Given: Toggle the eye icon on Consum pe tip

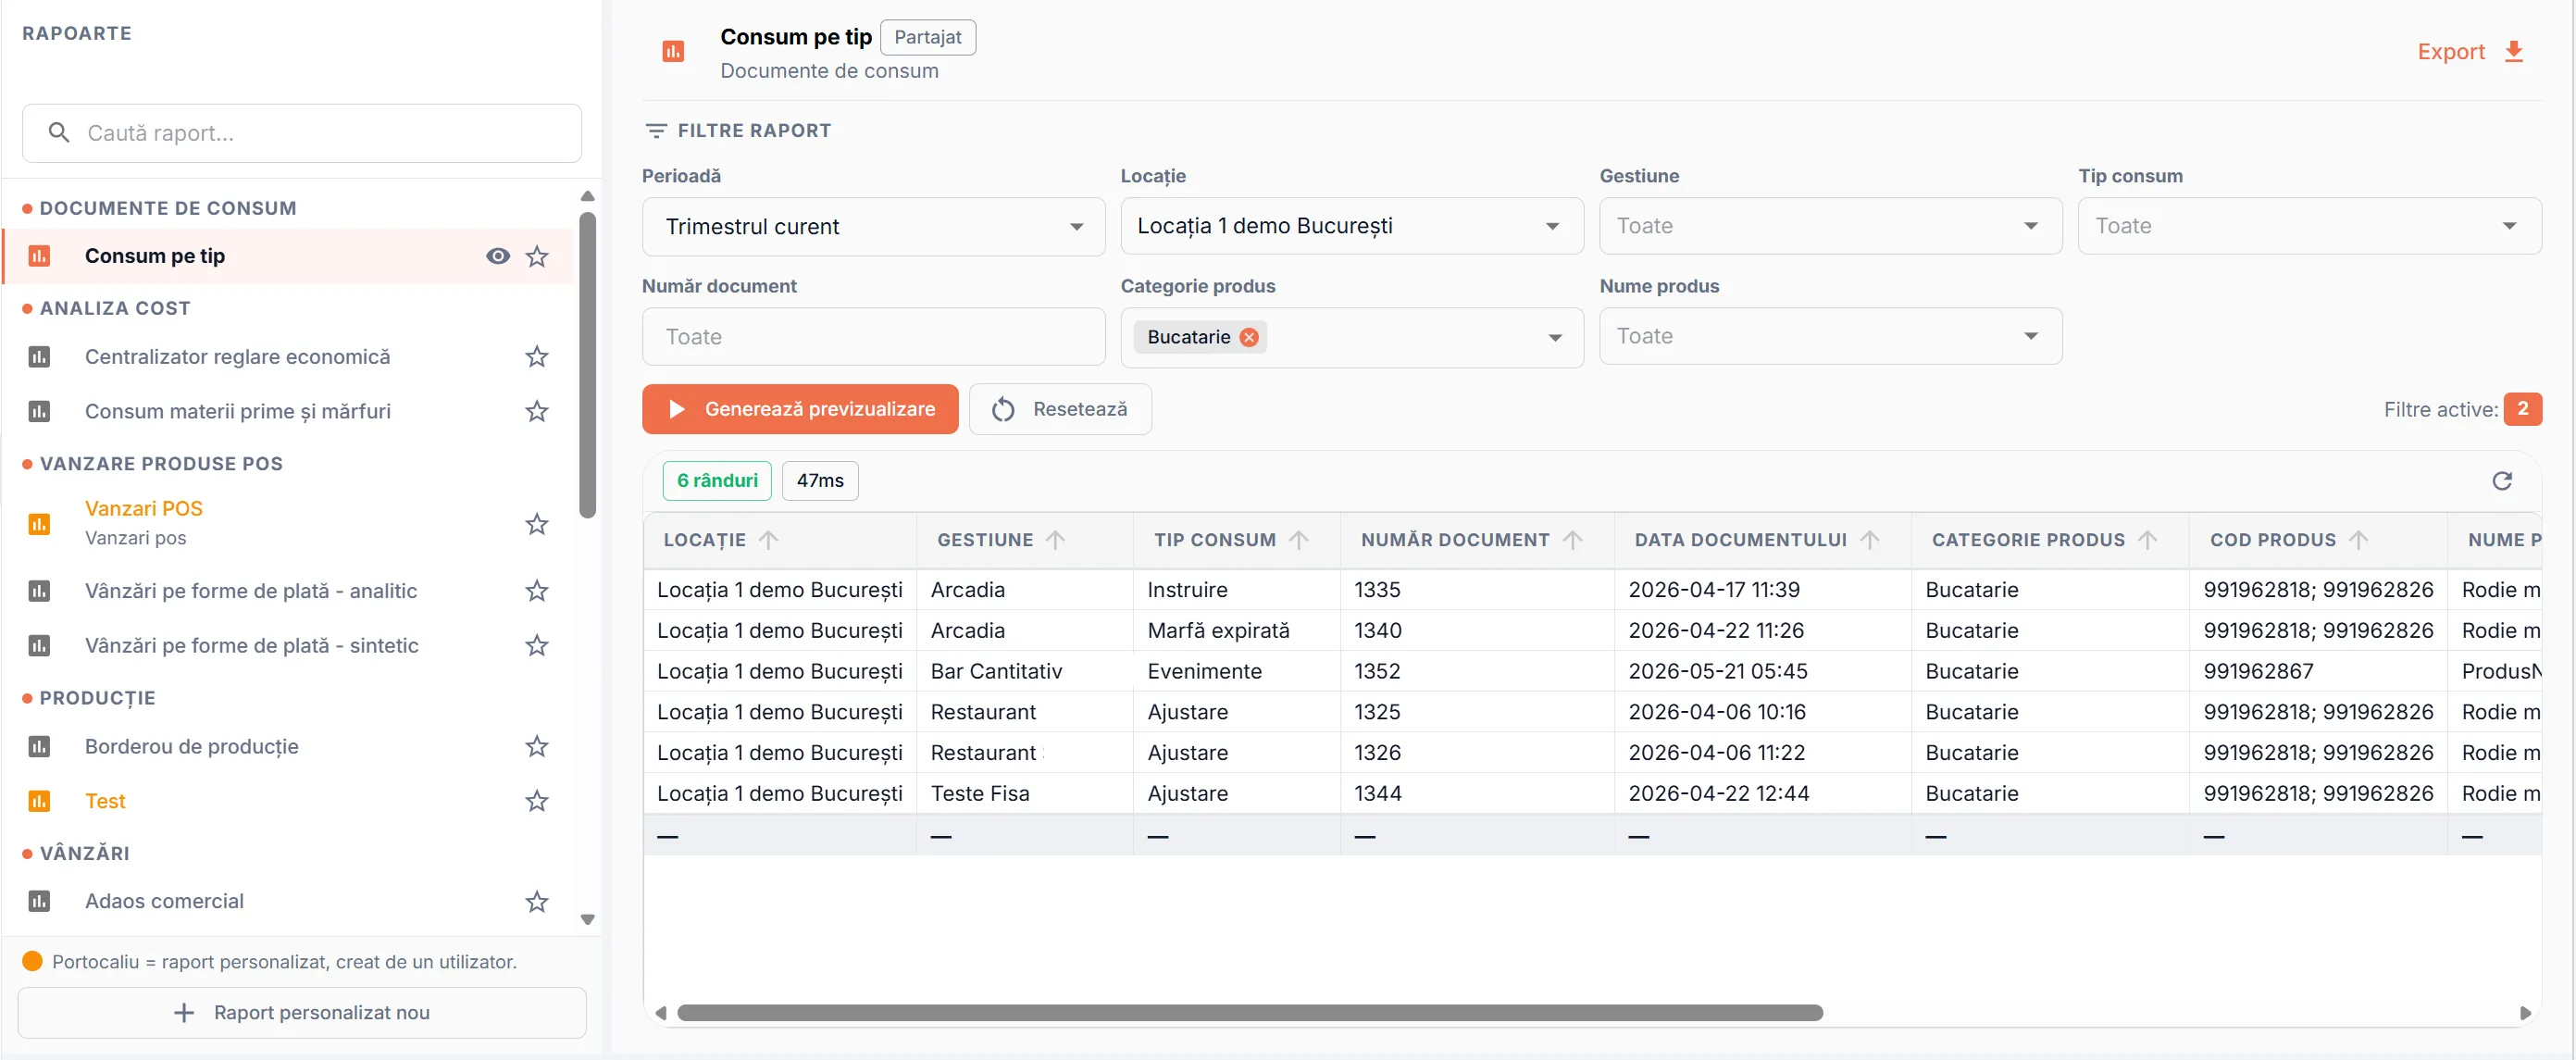Looking at the screenshot, I should (x=498, y=256).
